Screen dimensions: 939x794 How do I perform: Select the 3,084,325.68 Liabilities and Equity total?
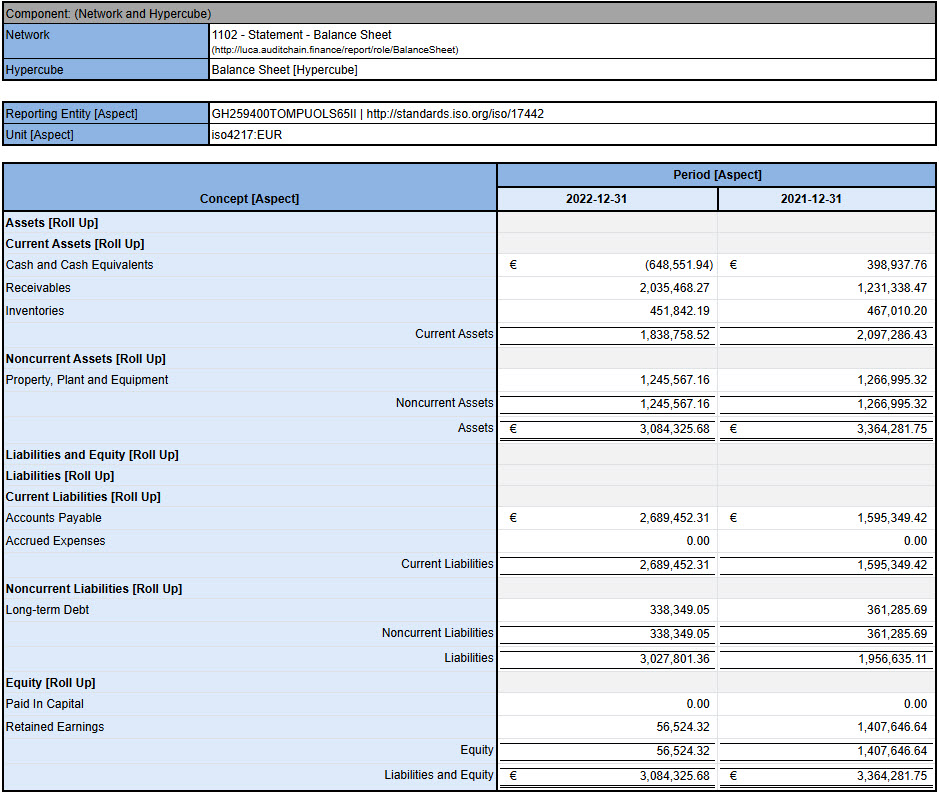(674, 776)
